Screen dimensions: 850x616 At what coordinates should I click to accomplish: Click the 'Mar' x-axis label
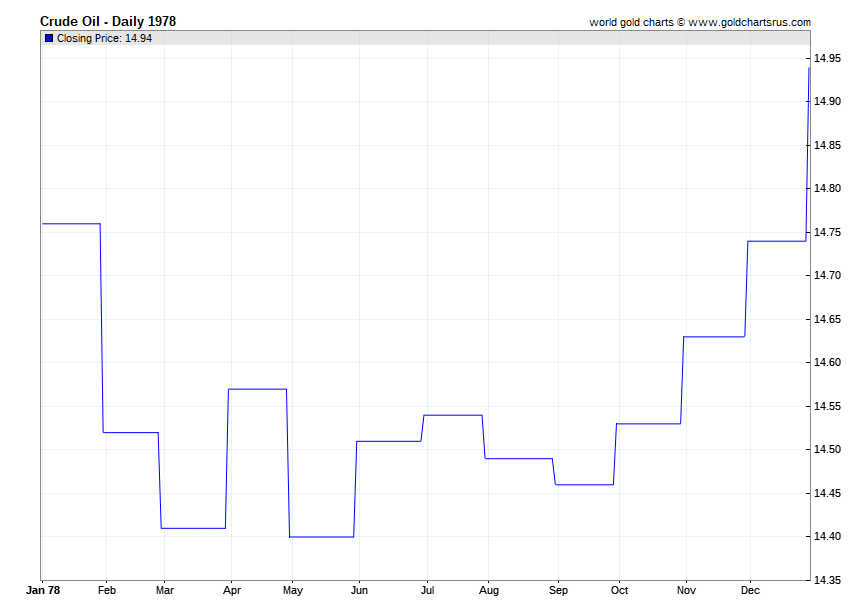[165, 590]
